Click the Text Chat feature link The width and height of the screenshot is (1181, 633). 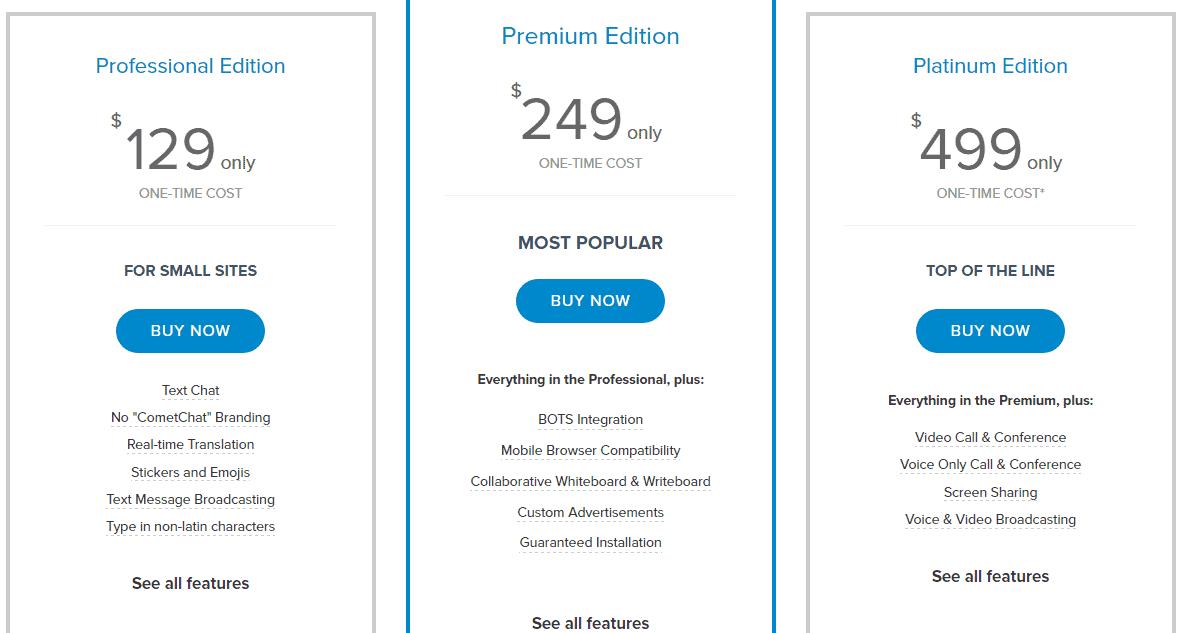click(190, 391)
